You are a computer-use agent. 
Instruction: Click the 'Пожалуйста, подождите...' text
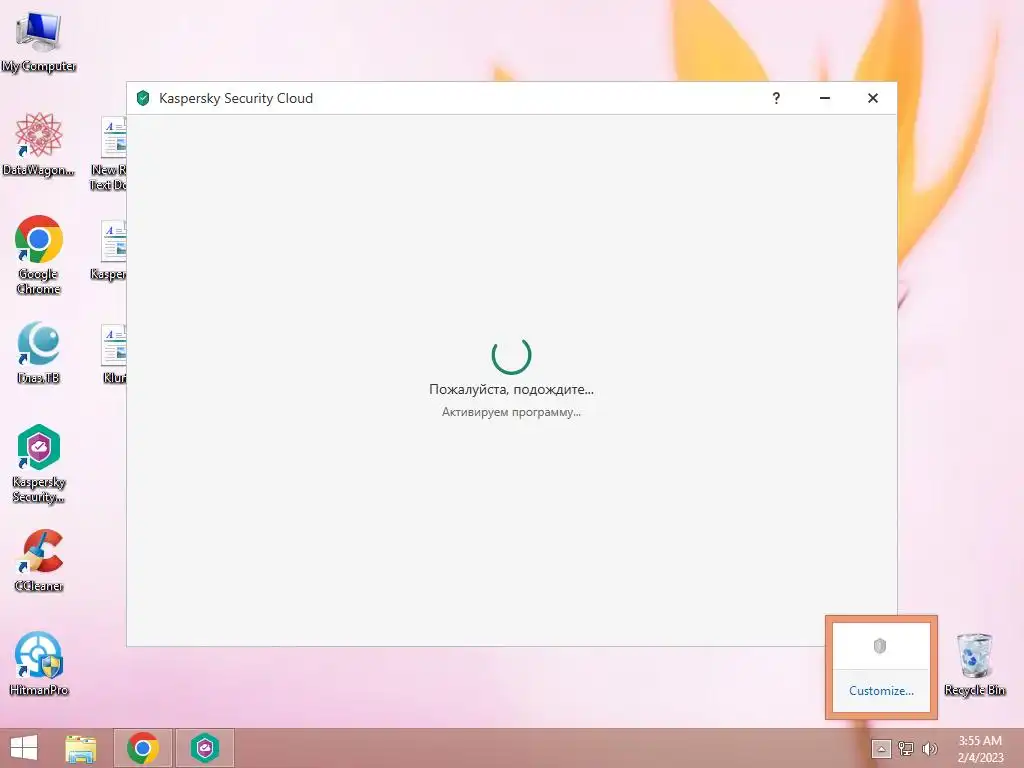pyautogui.click(x=511, y=389)
